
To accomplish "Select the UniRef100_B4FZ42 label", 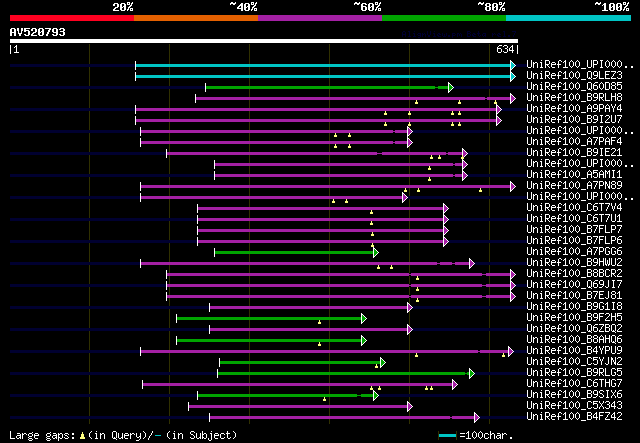I will pos(574,417).
